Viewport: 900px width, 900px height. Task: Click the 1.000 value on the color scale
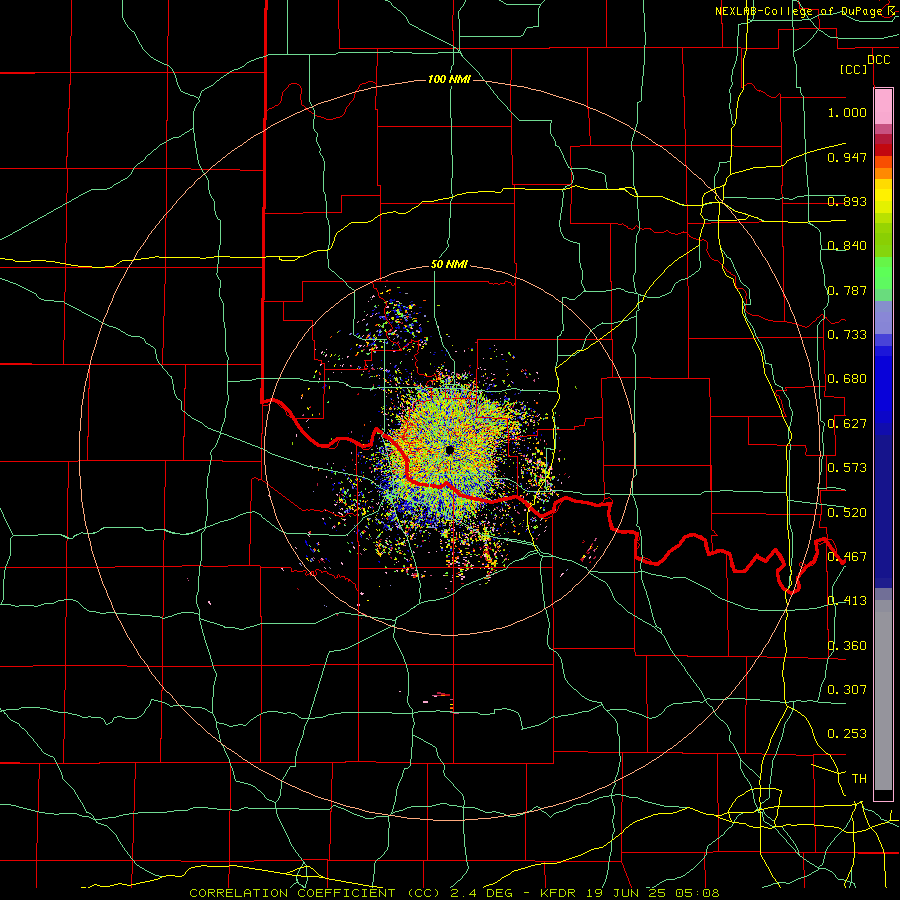(847, 112)
